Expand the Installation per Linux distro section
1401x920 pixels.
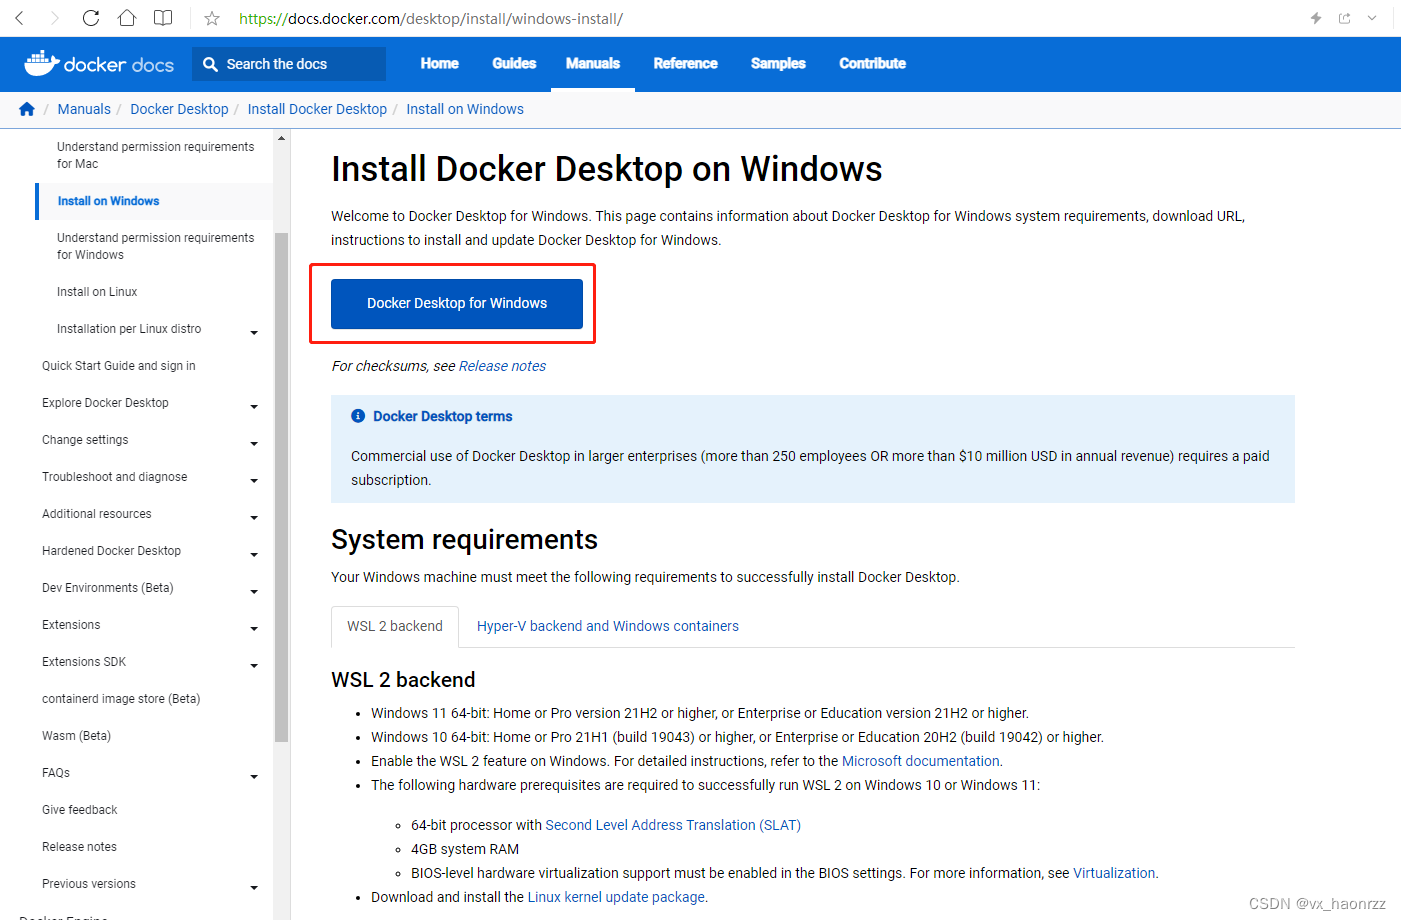tap(254, 331)
